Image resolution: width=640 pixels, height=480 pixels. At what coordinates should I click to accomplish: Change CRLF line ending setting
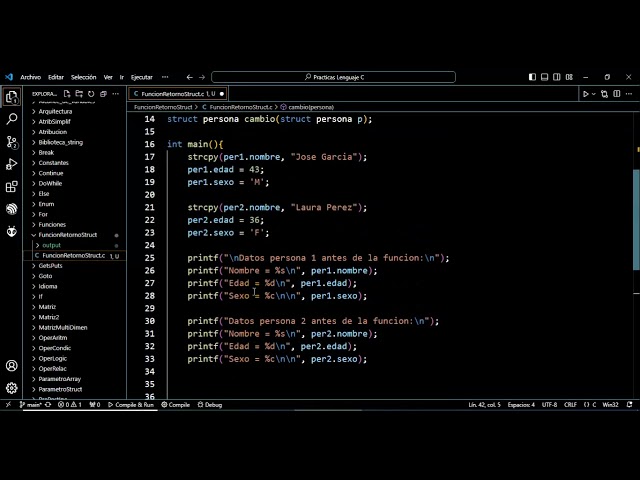570,405
